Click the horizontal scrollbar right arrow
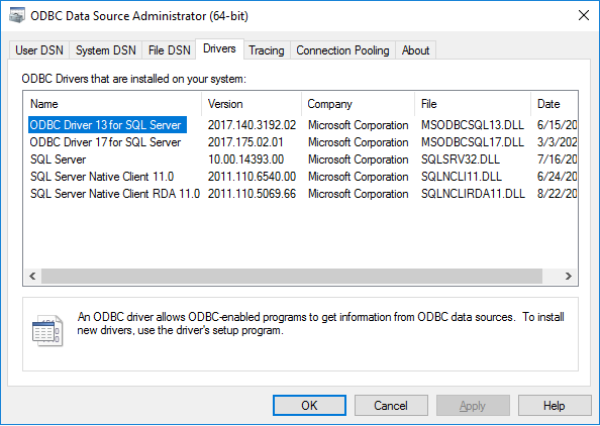 coord(569,276)
